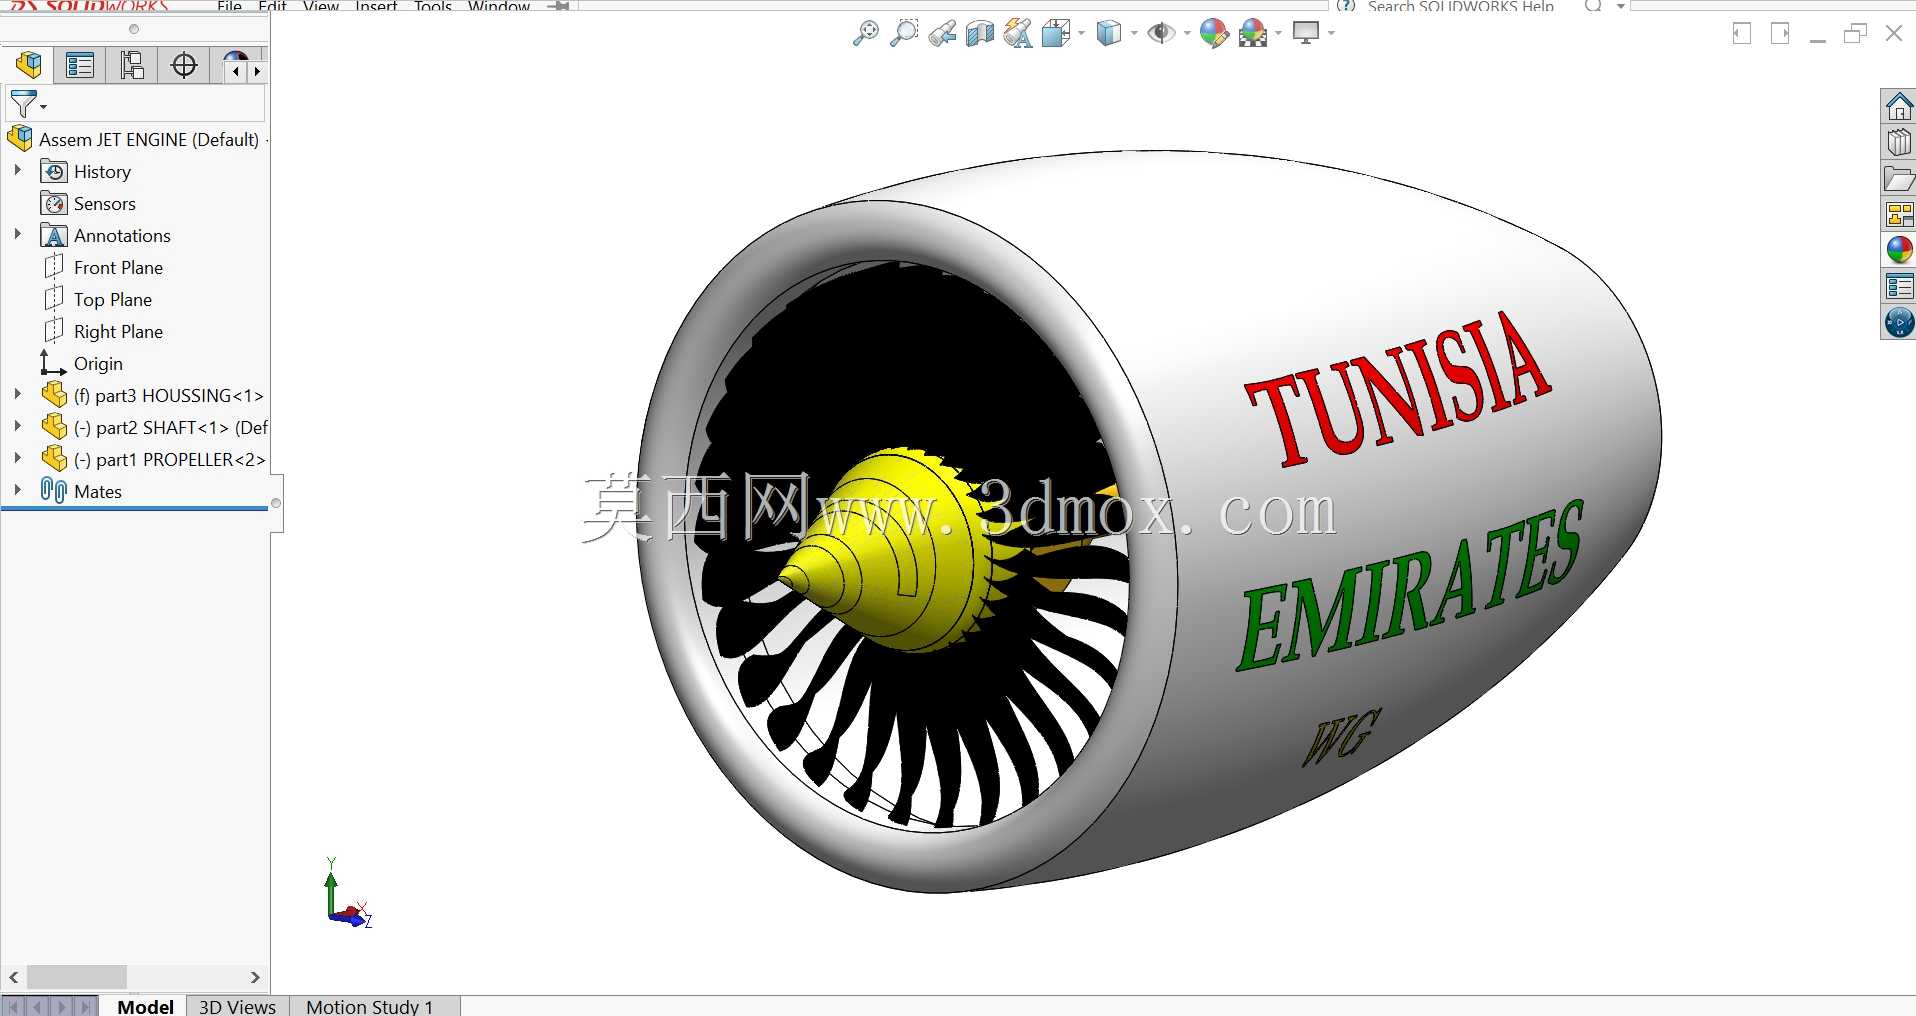The height and width of the screenshot is (1016, 1916).
Task: Expand part1 PROPELLER component
Action: (17, 459)
